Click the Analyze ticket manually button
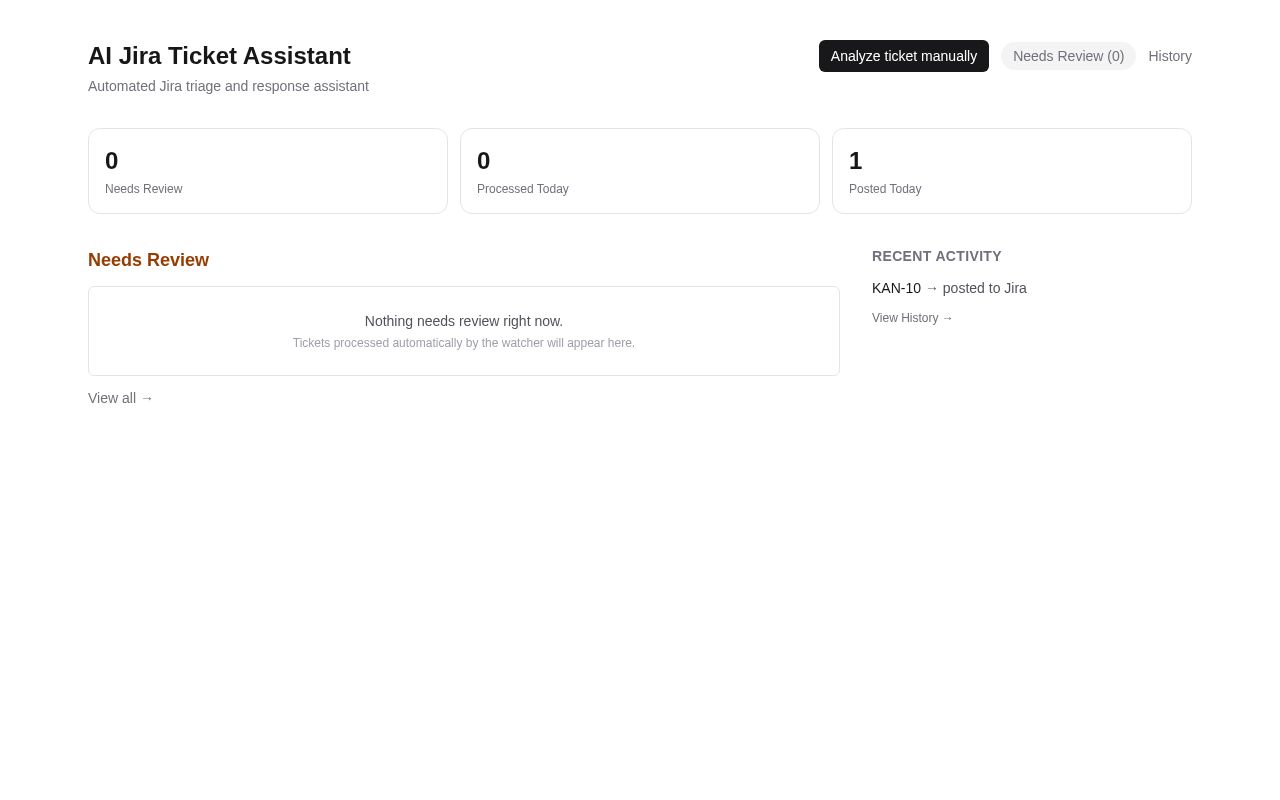 click(904, 56)
